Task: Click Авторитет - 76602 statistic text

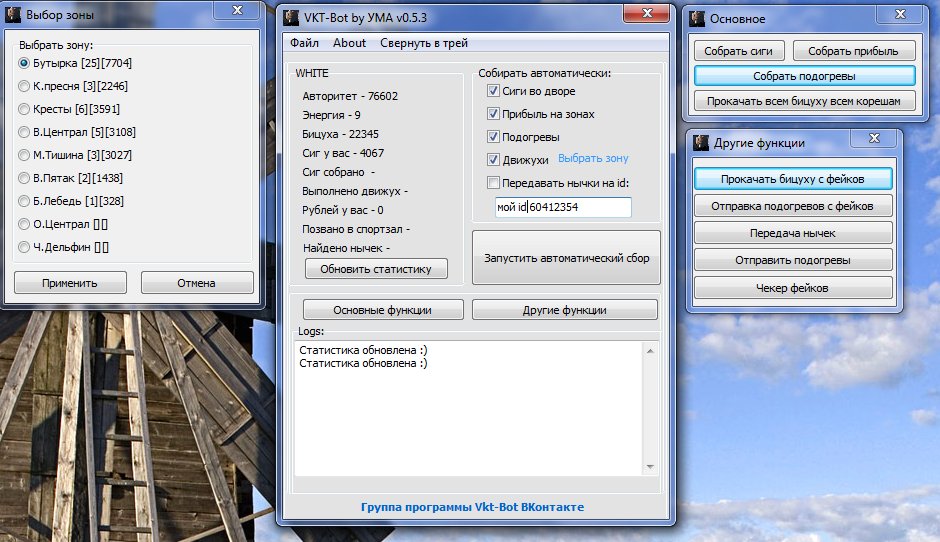Action: [350, 96]
